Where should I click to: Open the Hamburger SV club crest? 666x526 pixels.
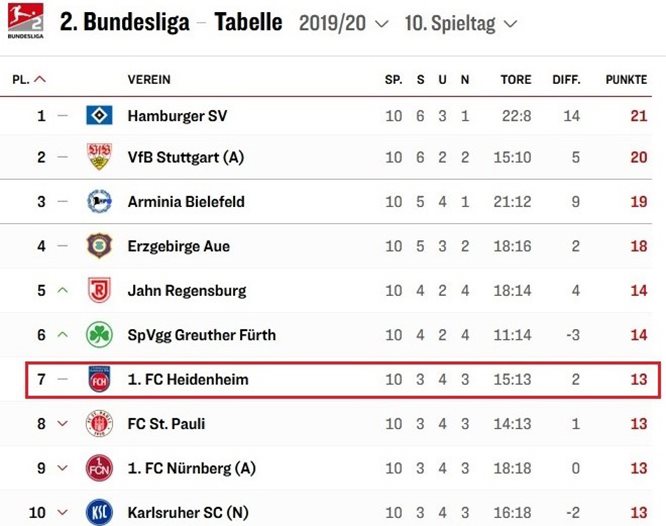click(x=99, y=115)
